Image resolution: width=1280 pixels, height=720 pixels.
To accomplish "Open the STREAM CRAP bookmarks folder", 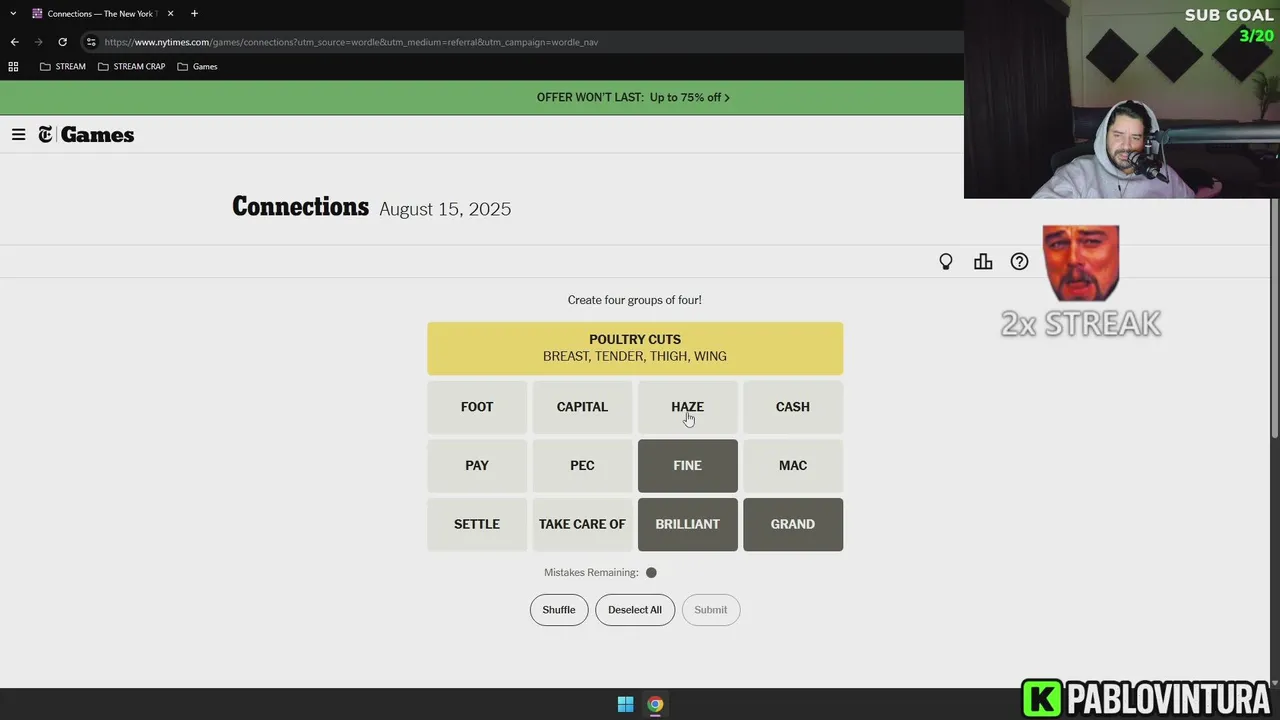I will 131,66.
